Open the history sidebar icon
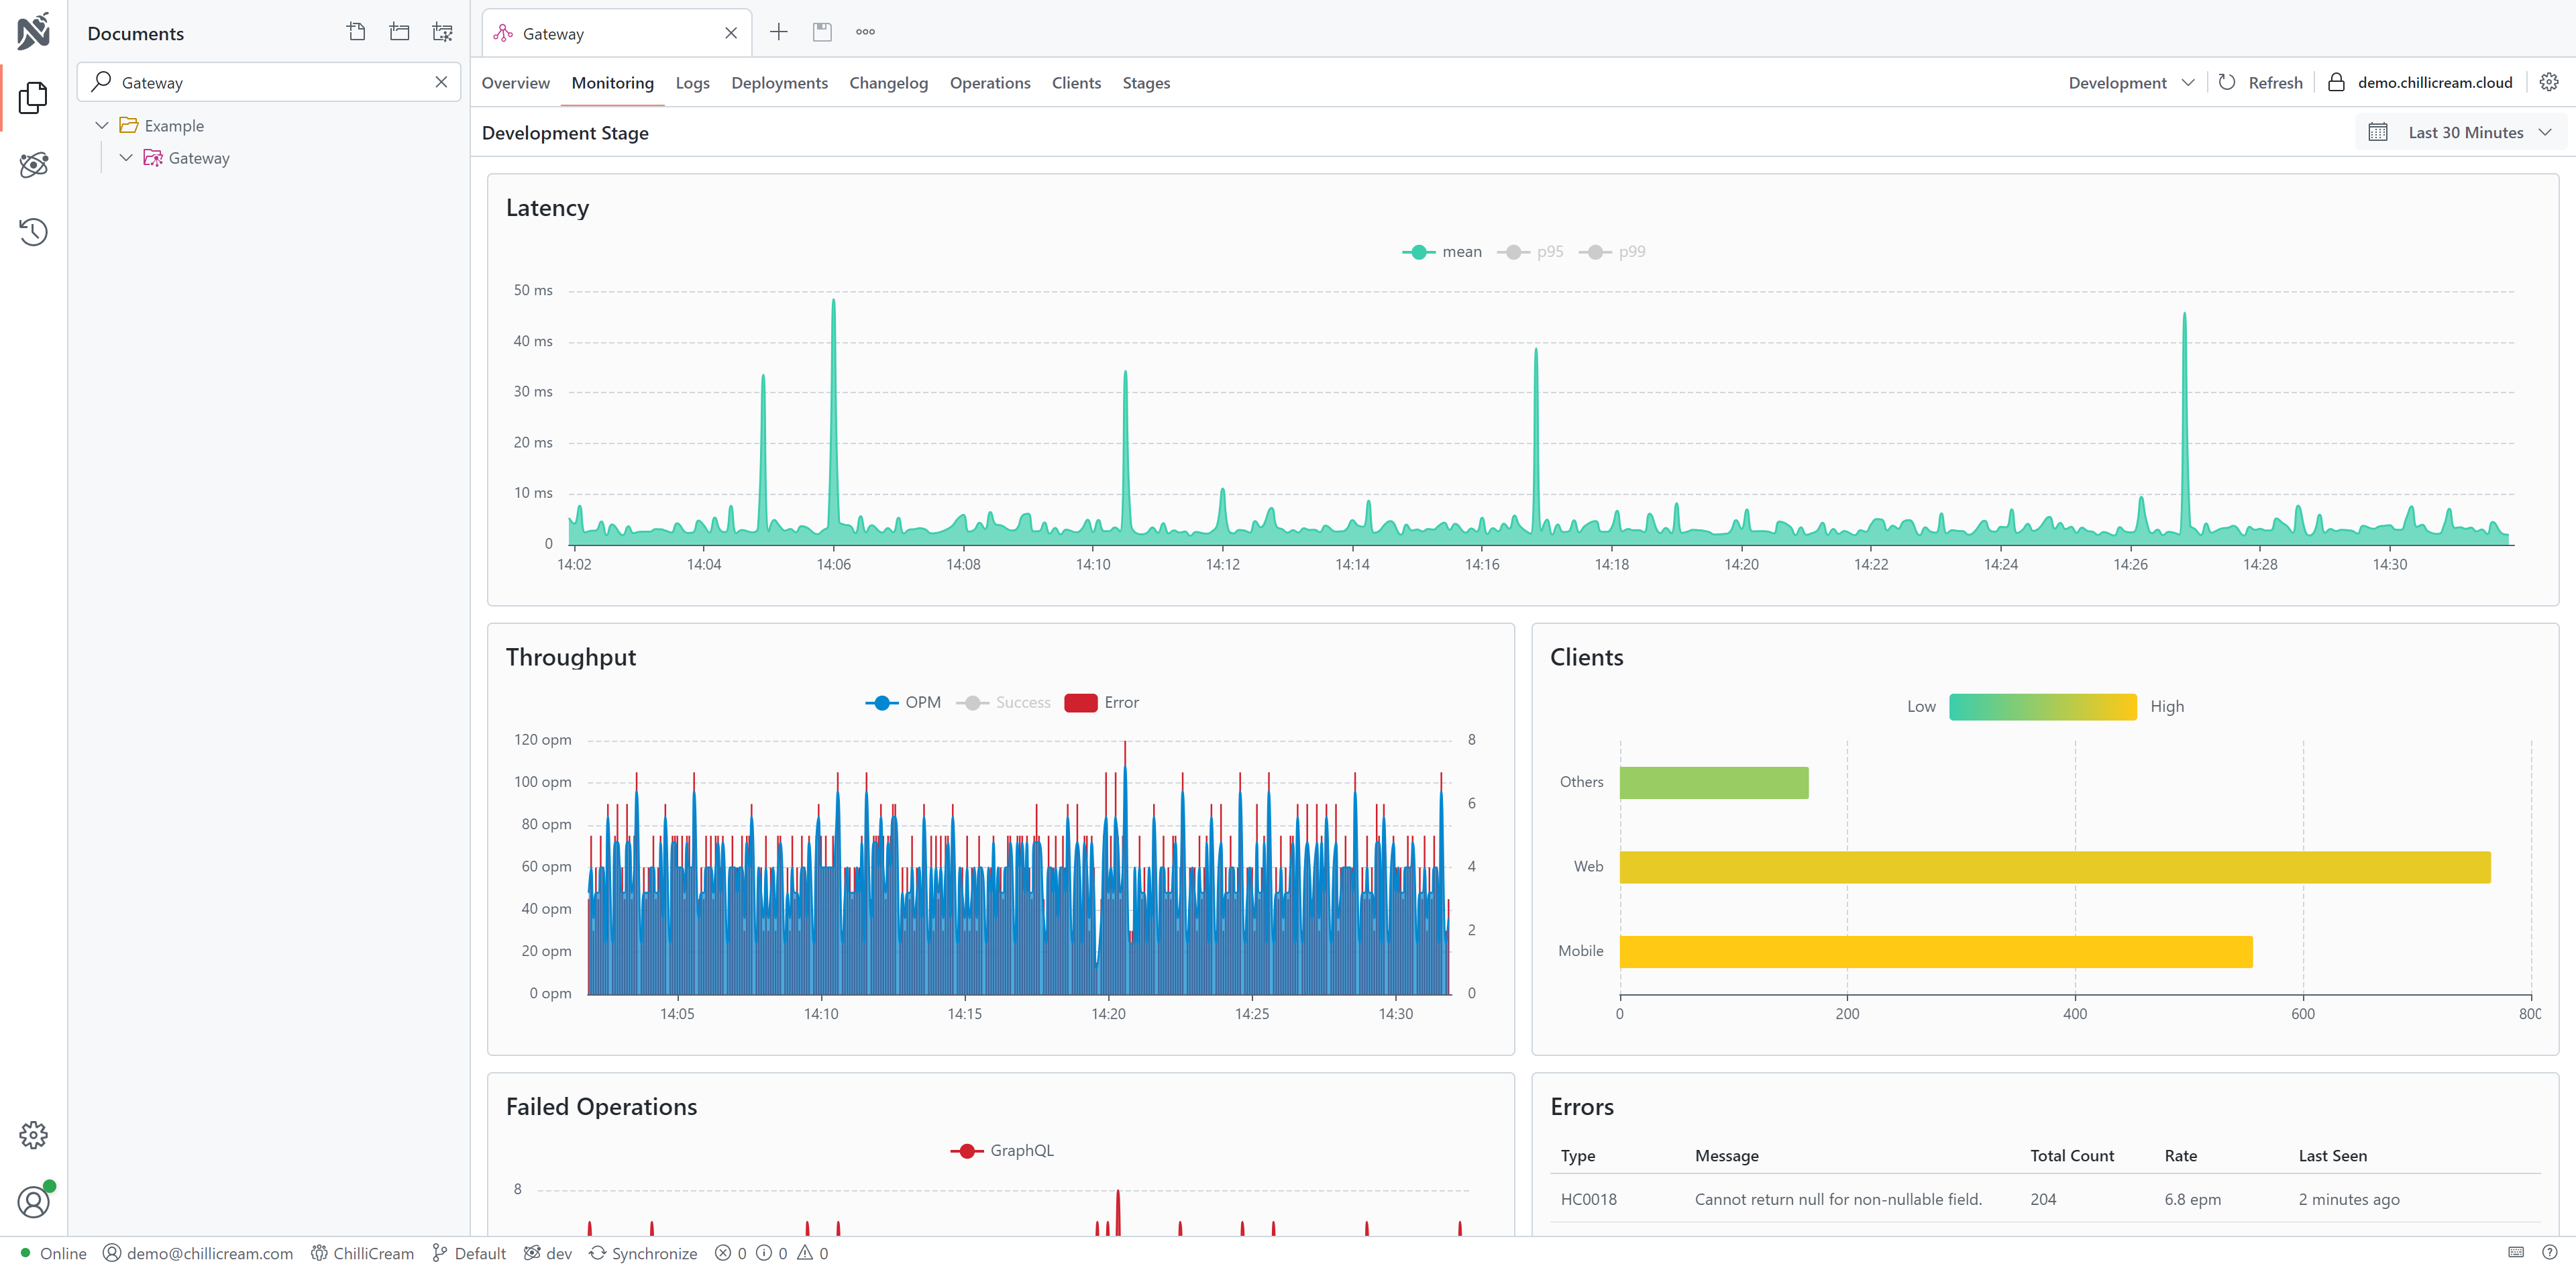This screenshot has height=1268, width=2576. point(33,232)
